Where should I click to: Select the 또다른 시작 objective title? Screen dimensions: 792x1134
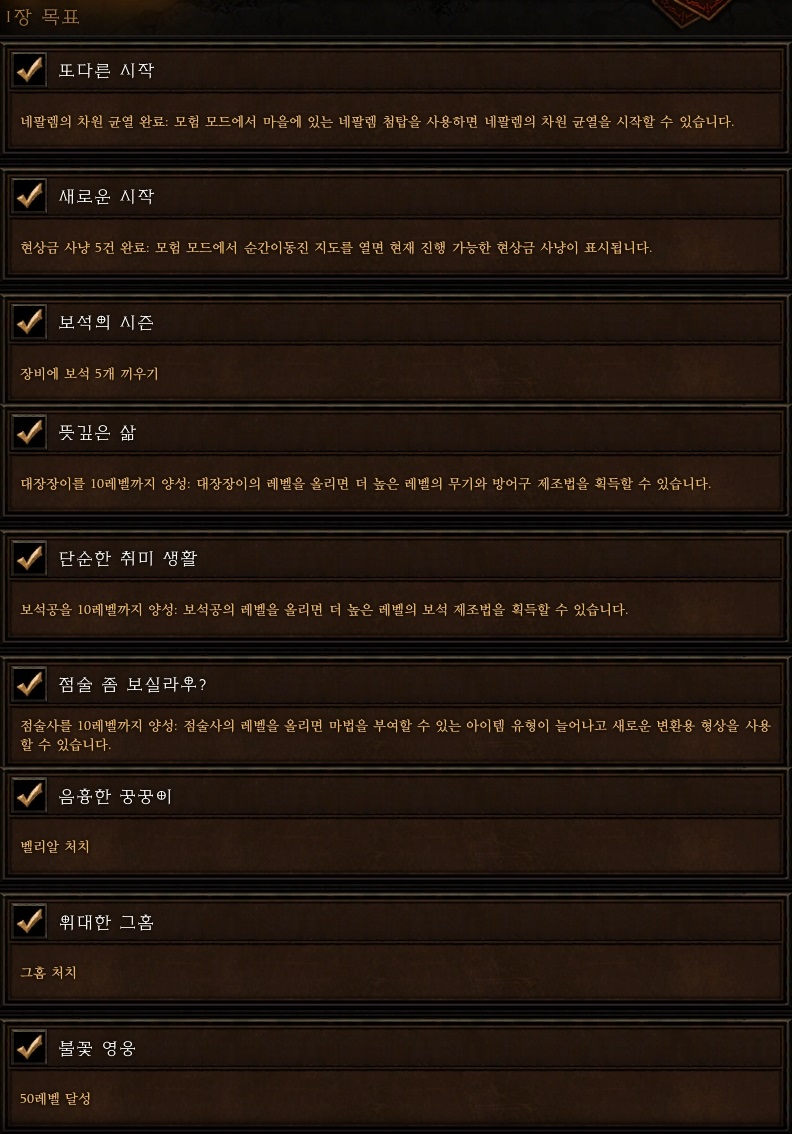pos(106,70)
